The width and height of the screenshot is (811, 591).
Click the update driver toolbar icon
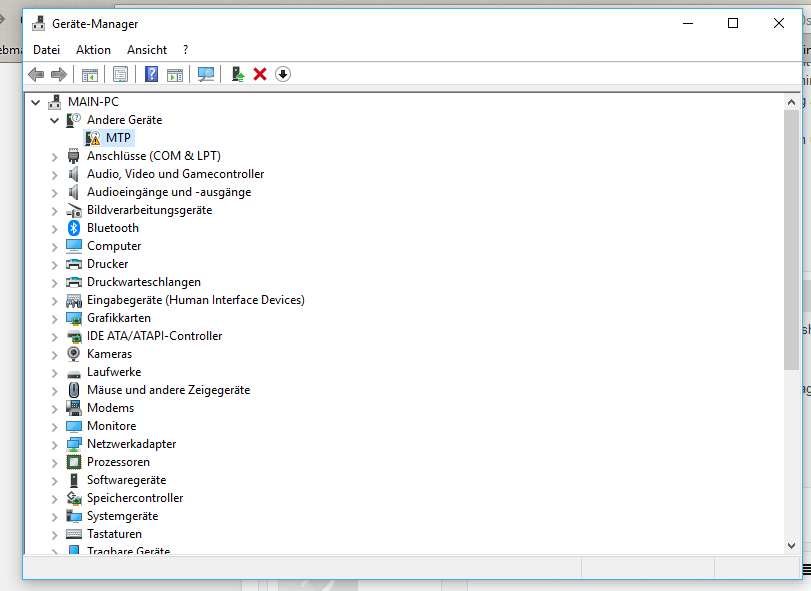tap(238, 74)
